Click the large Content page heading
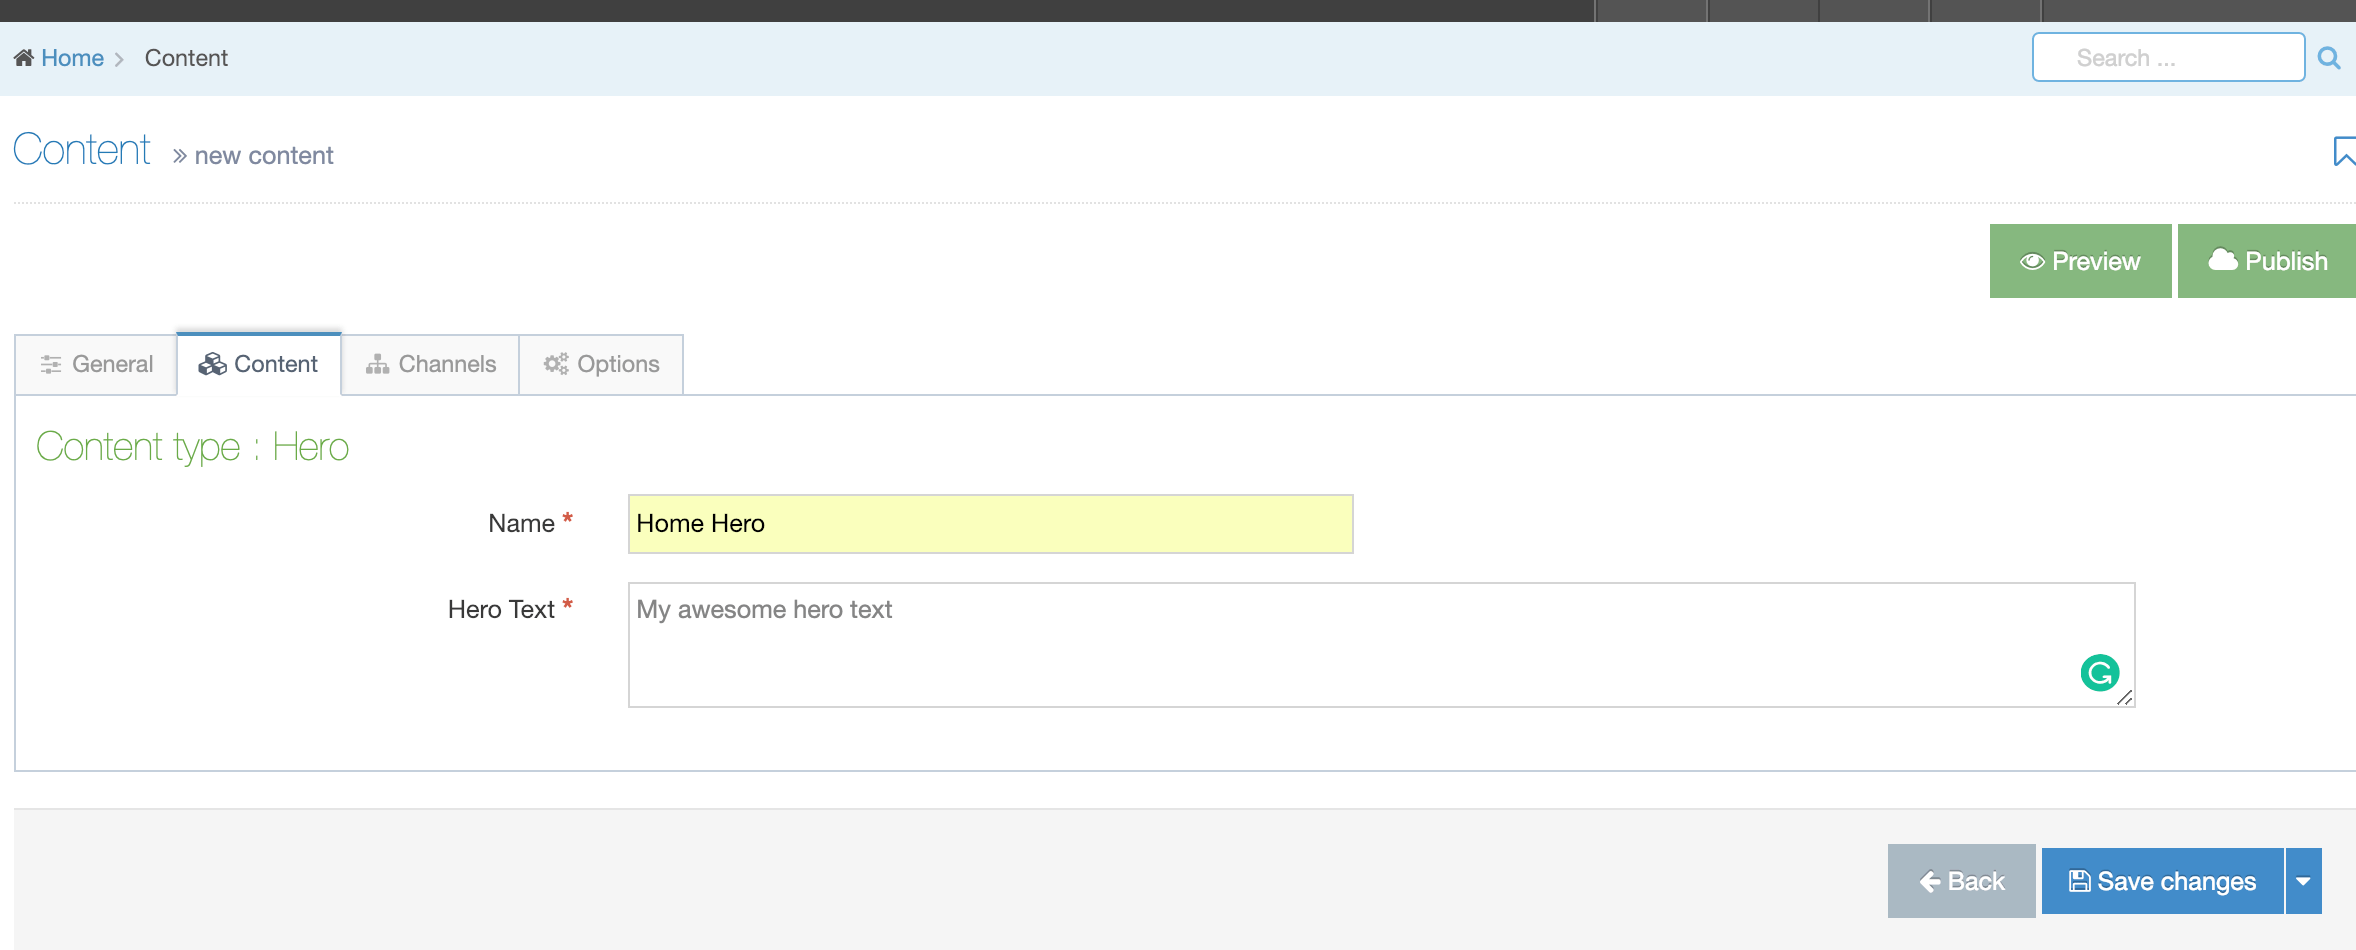 pos(82,150)
